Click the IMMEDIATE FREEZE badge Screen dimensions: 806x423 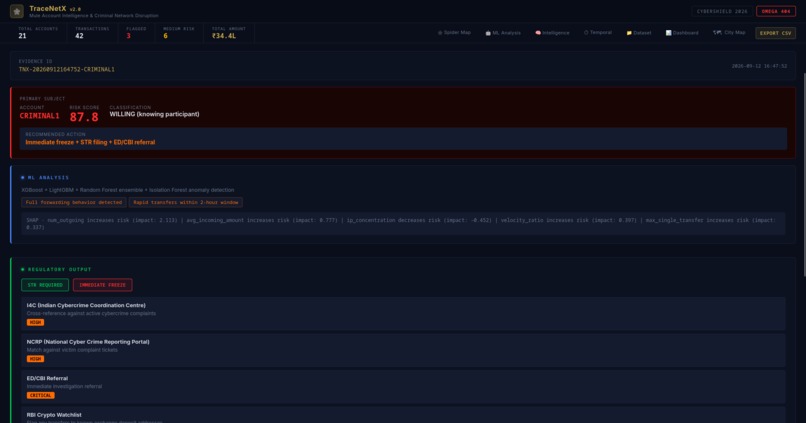tap(102, 285)
